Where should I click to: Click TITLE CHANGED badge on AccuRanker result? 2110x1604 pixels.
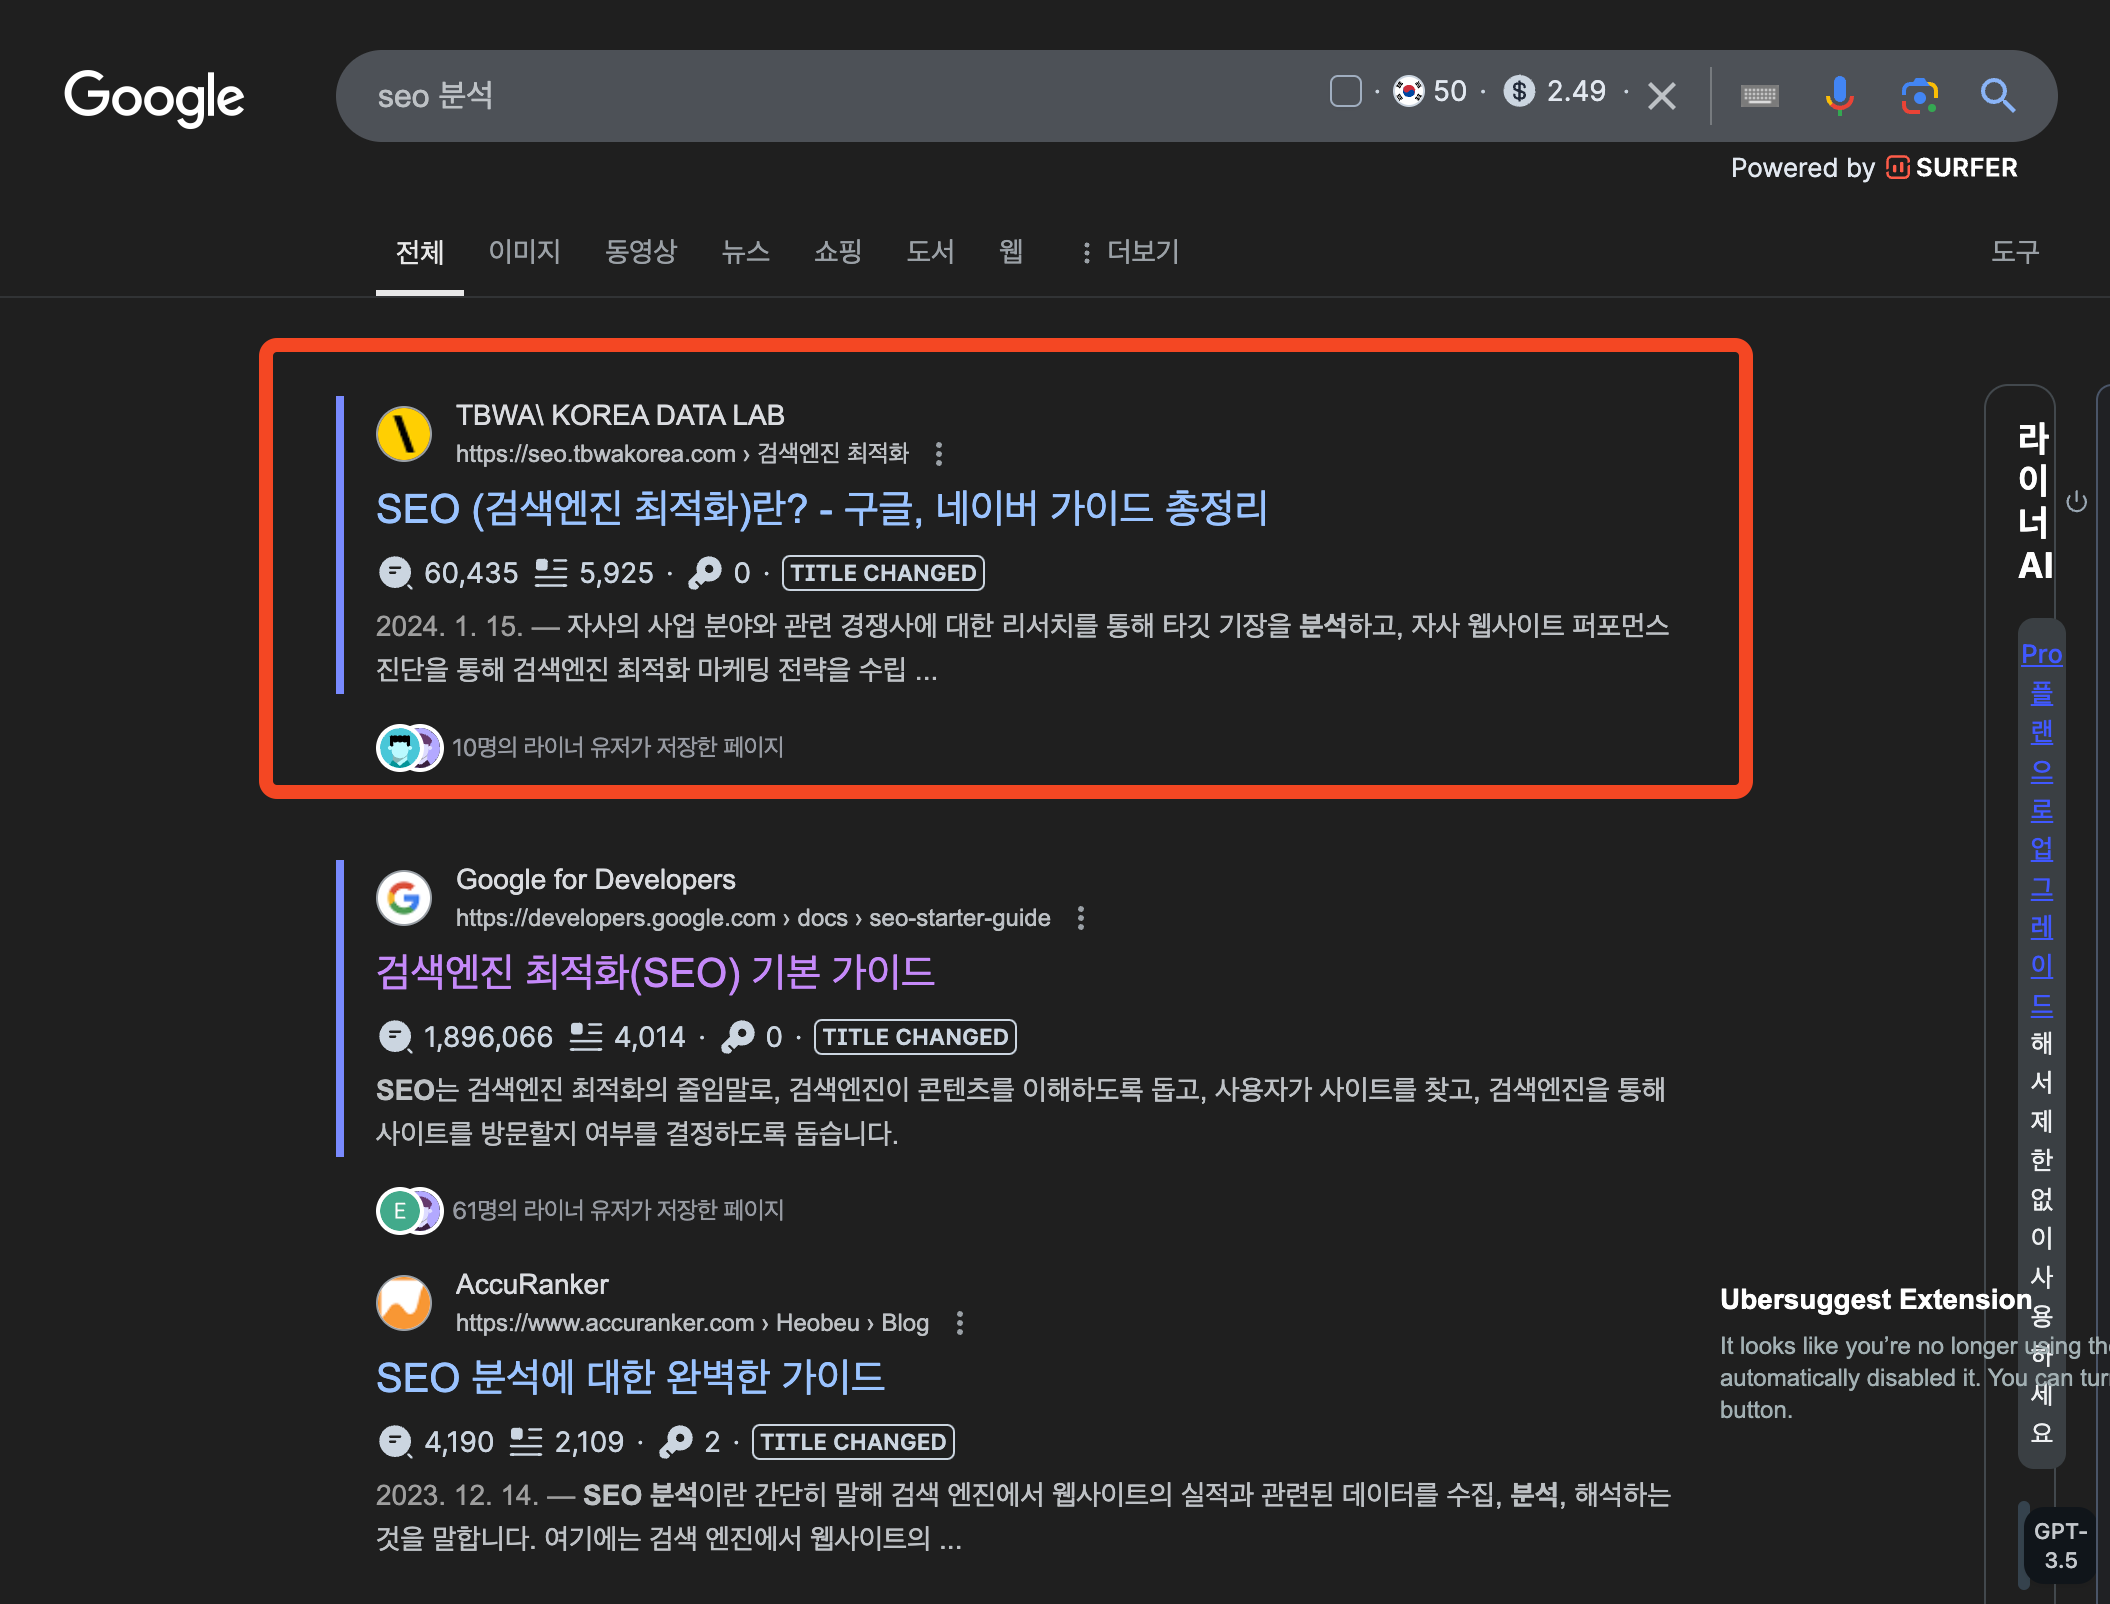coord(853,1442)
